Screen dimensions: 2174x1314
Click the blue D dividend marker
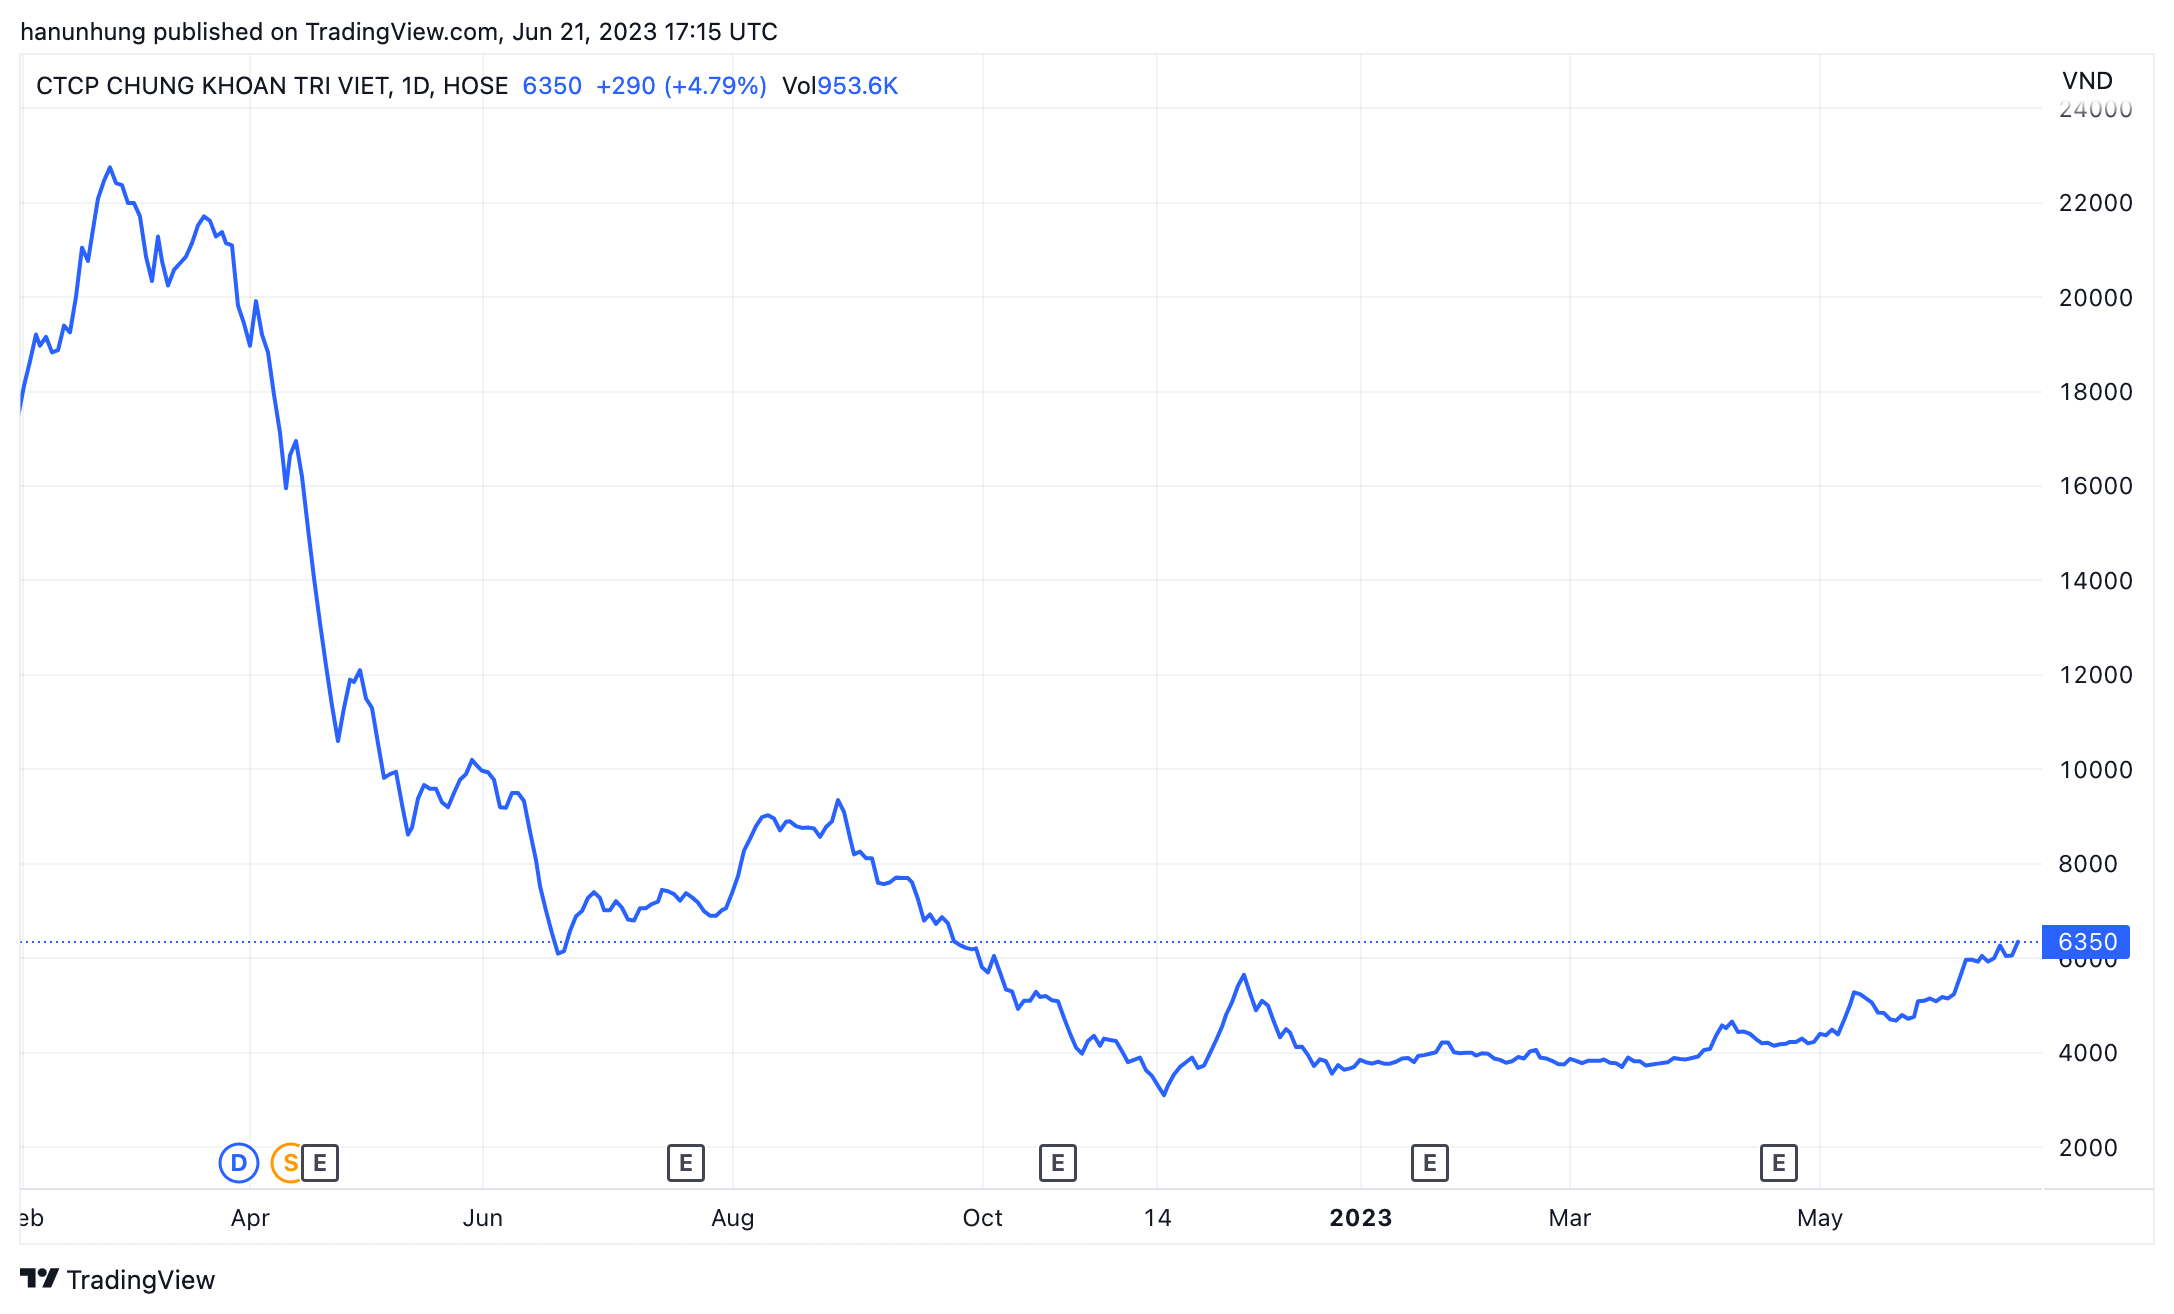(237, 1163)
